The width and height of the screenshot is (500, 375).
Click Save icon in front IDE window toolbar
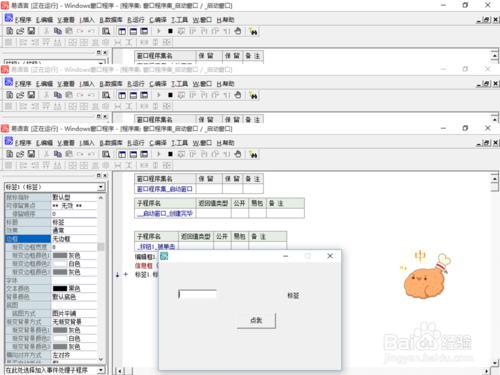[x=31, y=154]
